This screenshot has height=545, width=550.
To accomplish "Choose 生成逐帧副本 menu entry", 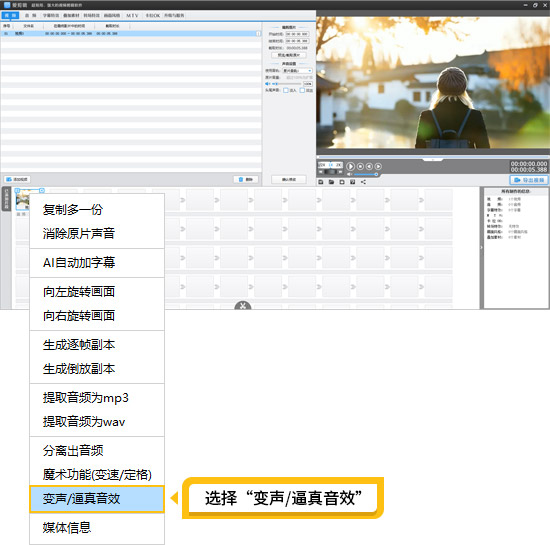I will pos(97,345).
